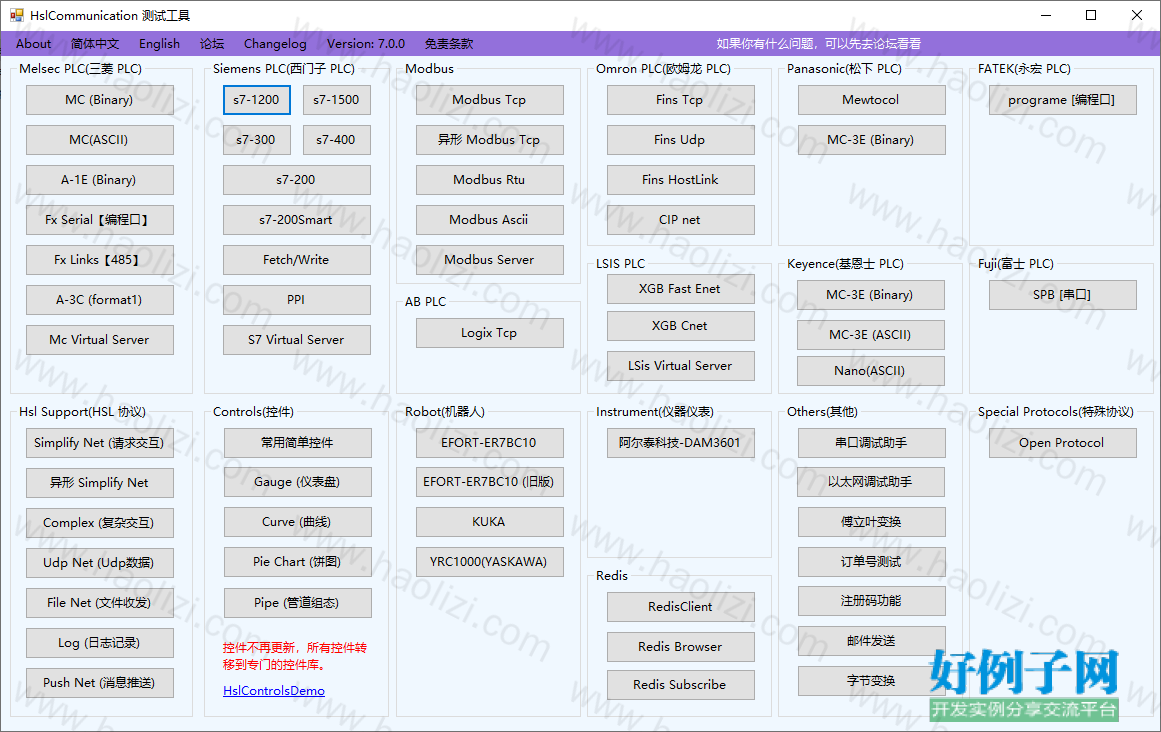1161x732 pixels.
Task: Open Complex (复杂交互) test
Action: [x=100, y=523]
